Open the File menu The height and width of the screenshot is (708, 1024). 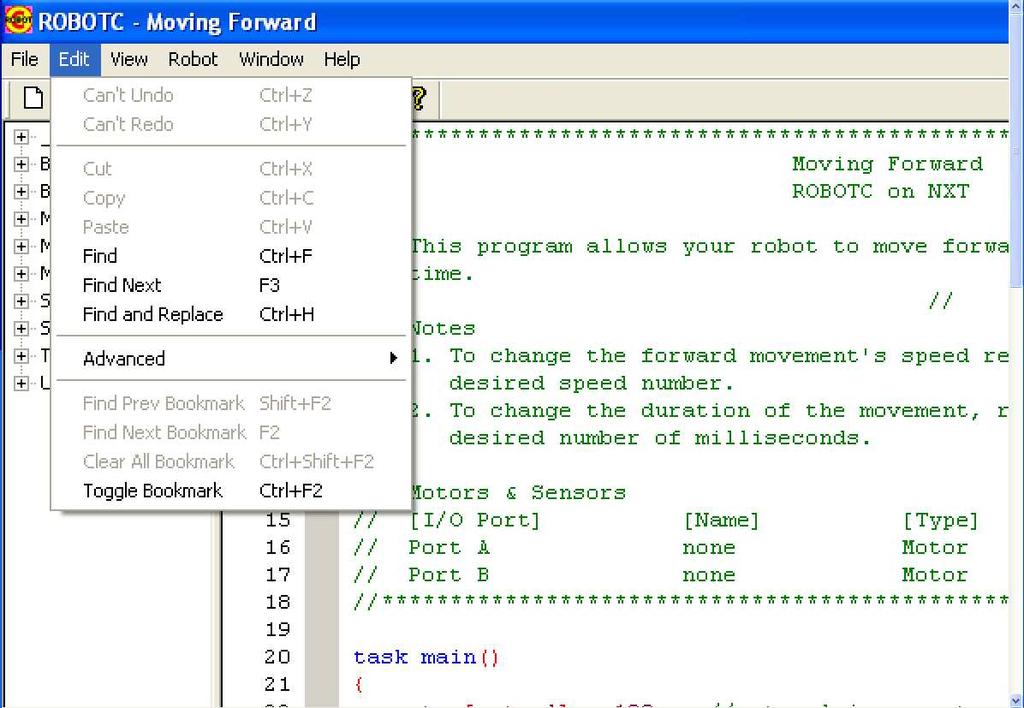pyautogui.click(x=25, y=59)
